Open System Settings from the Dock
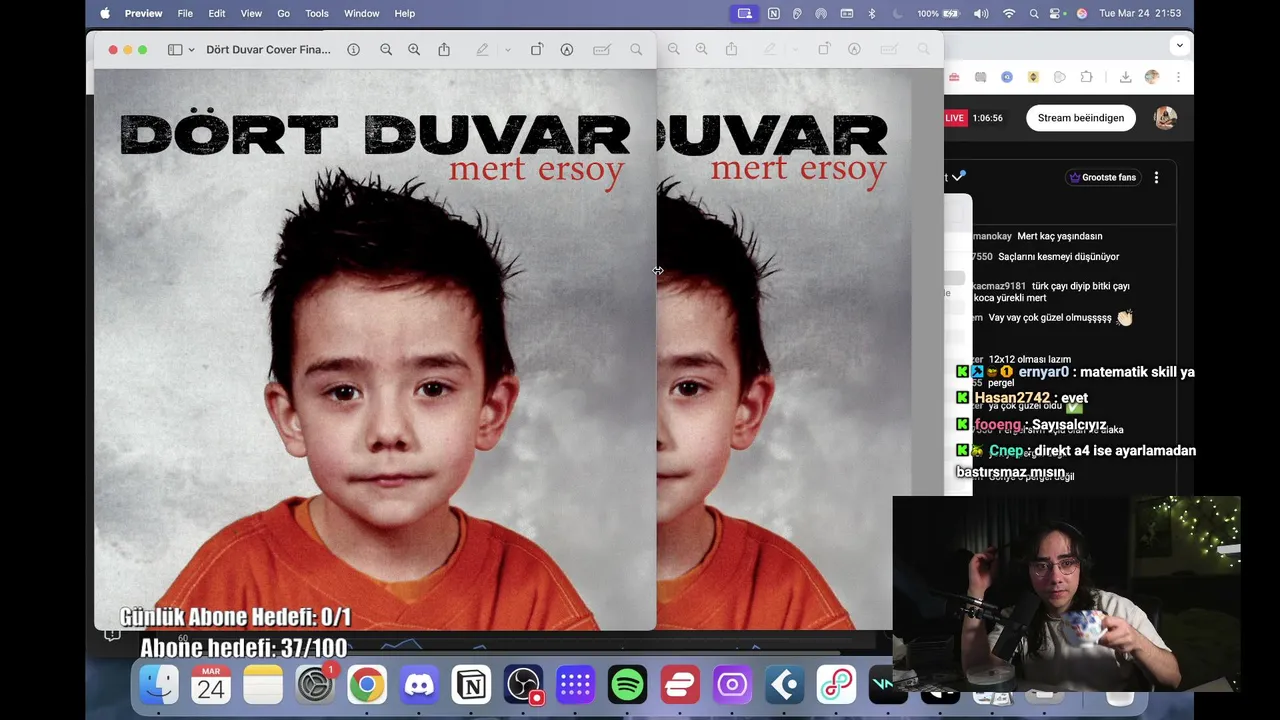This screenshot has height=720, width=1280. tap(315, 685)
